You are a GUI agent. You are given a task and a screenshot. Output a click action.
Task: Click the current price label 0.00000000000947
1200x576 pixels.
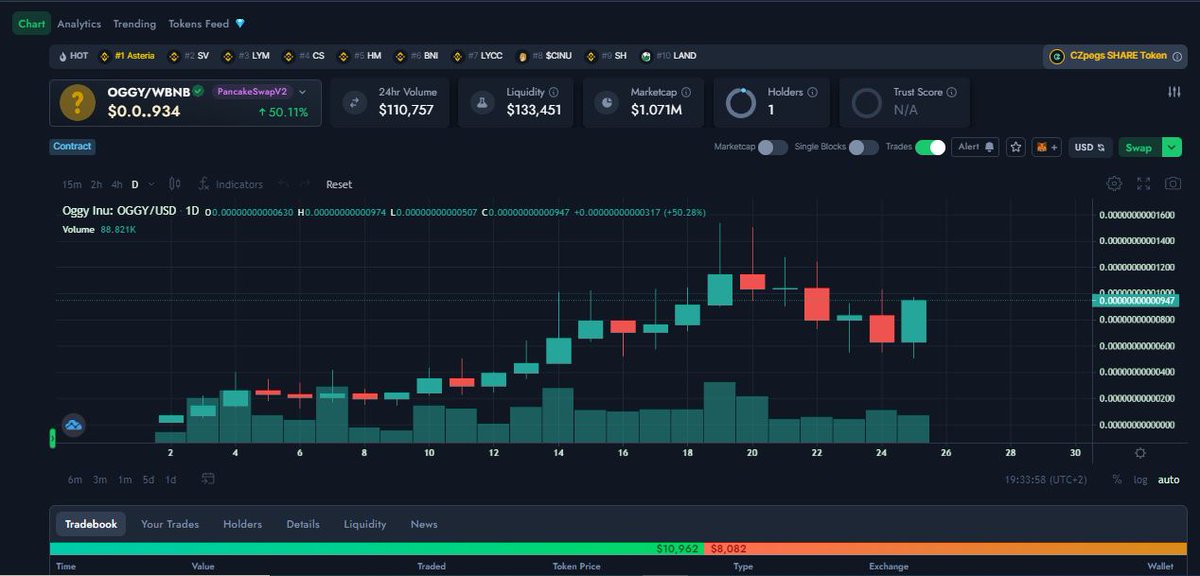[x=1139, y=300]
